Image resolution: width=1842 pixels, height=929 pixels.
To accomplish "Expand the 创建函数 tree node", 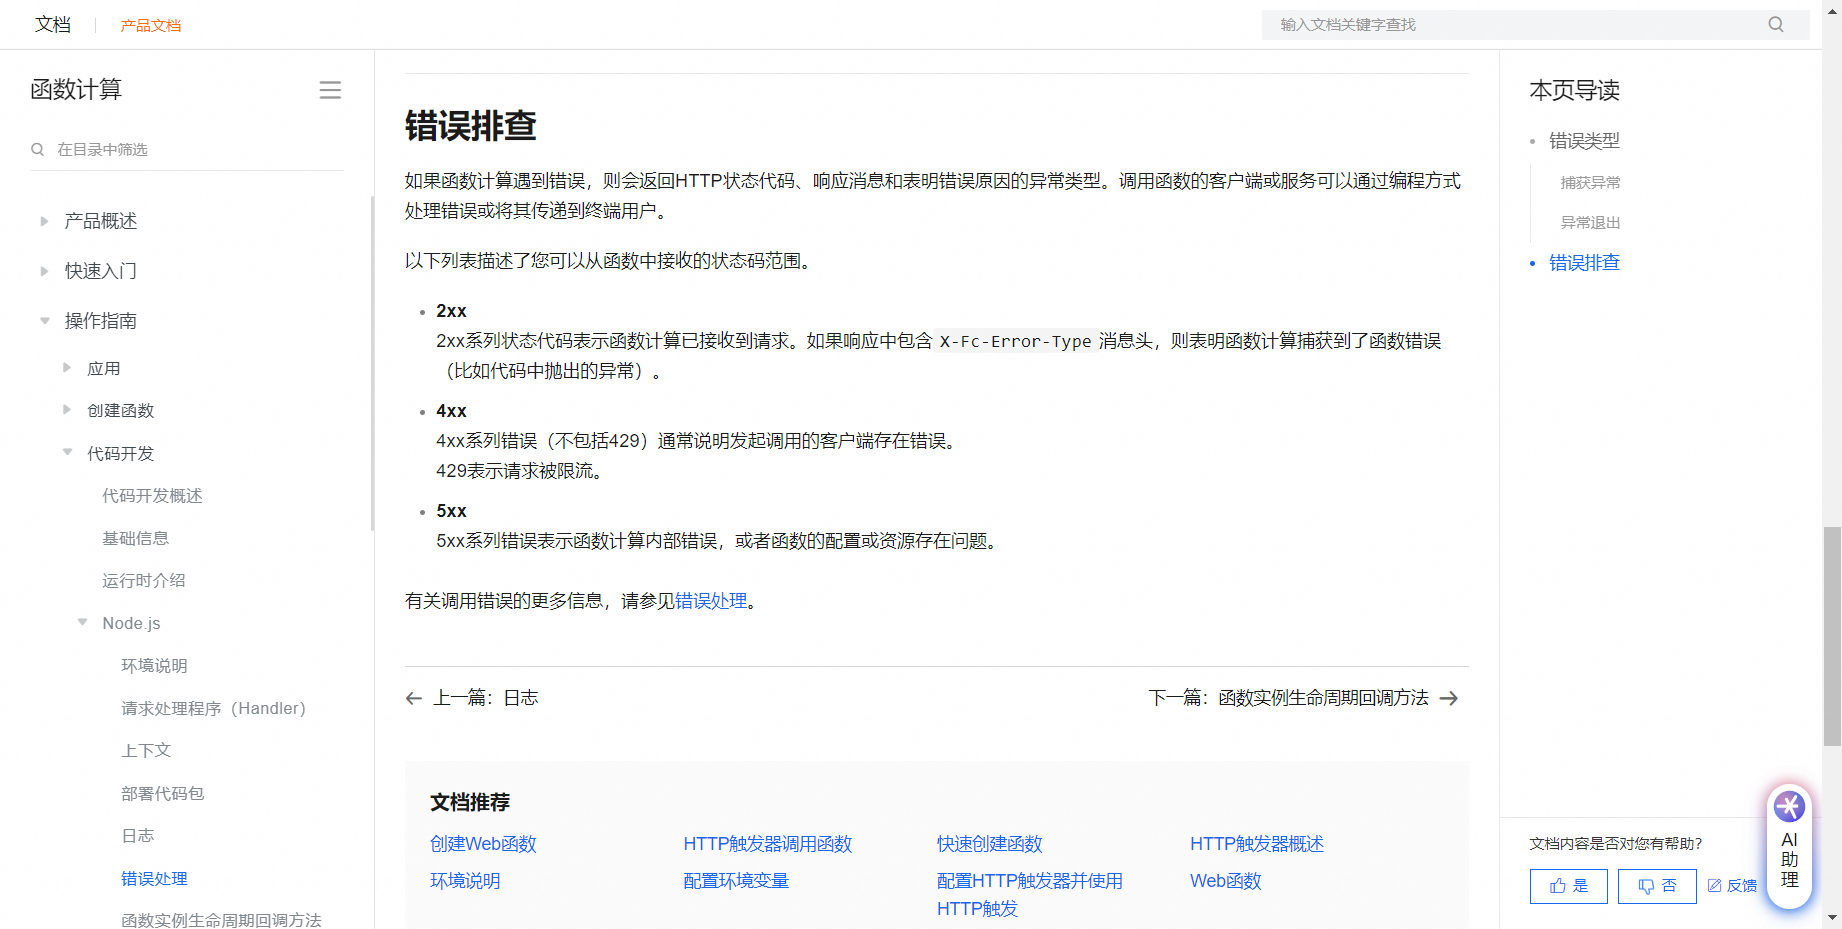I will click(x=67, y=410).
